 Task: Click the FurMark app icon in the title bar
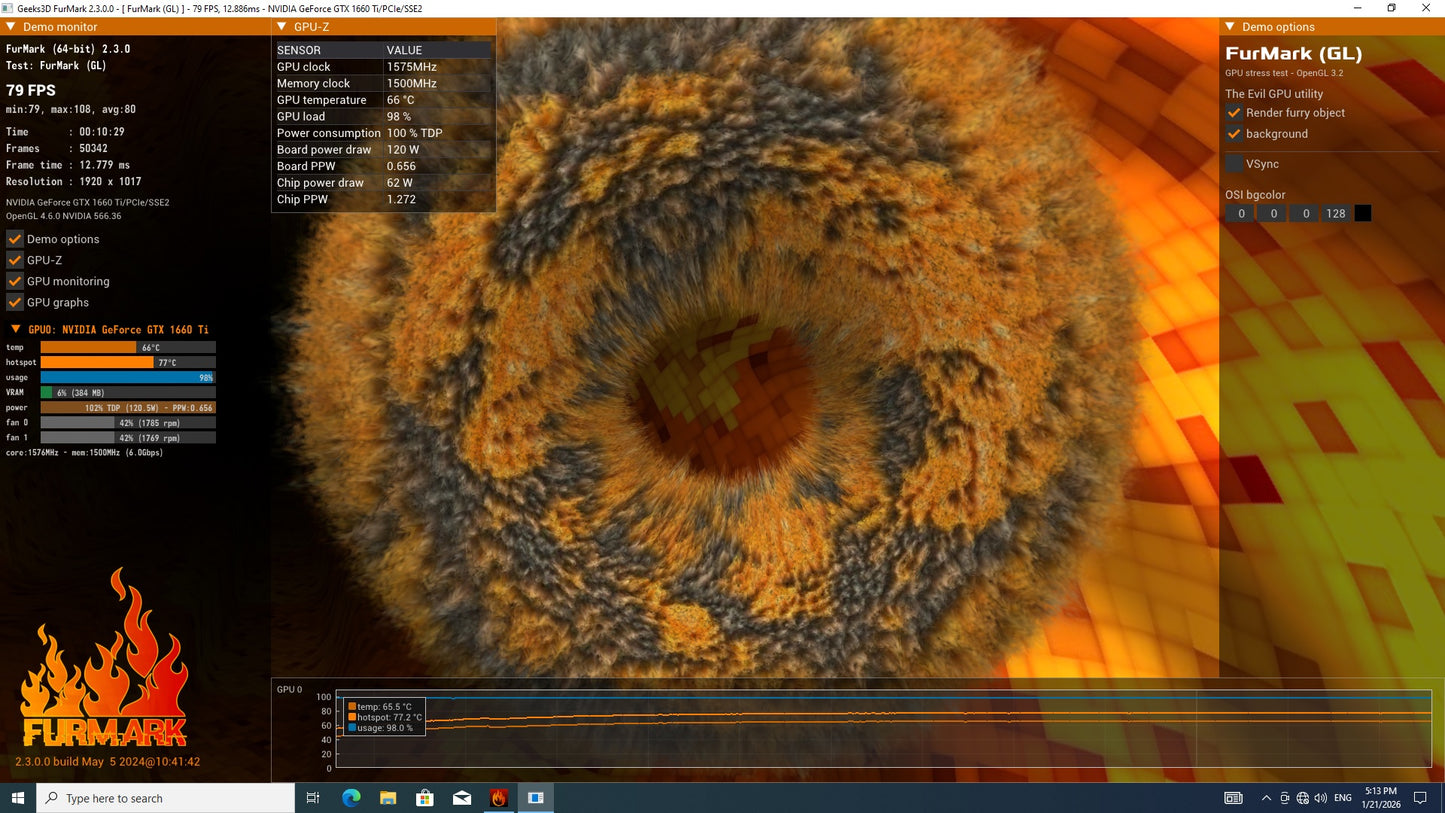click(x=7, y=8)
